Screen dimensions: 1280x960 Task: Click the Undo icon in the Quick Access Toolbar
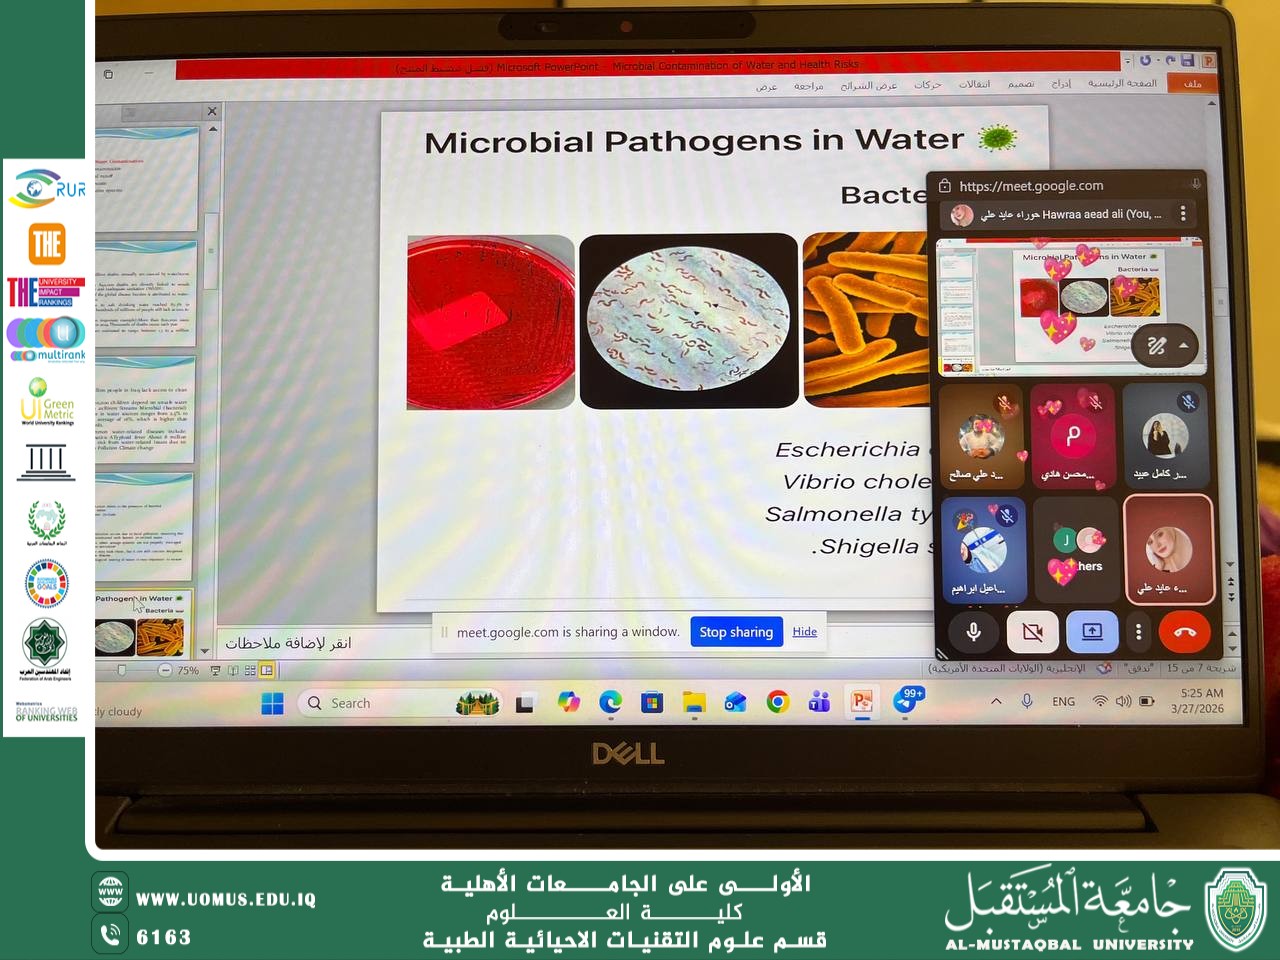click(x=1146, y=60)
